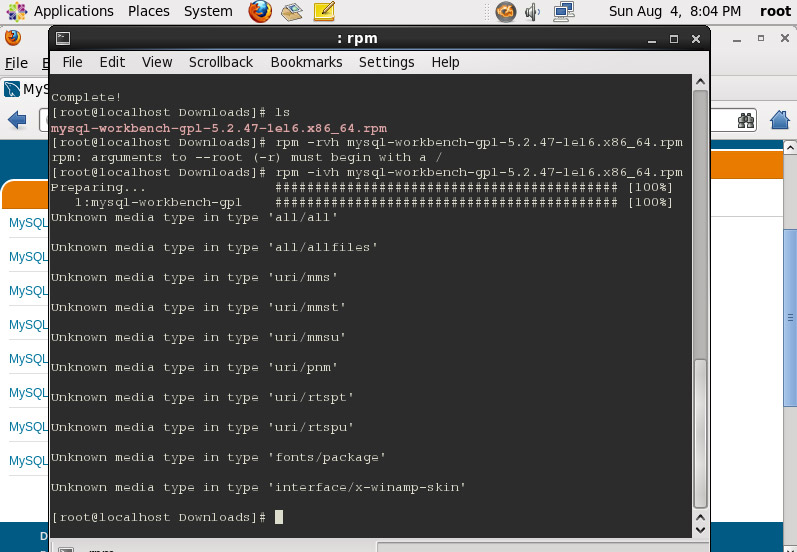Click the 'uri/pnm' warning line

point(194,367)
